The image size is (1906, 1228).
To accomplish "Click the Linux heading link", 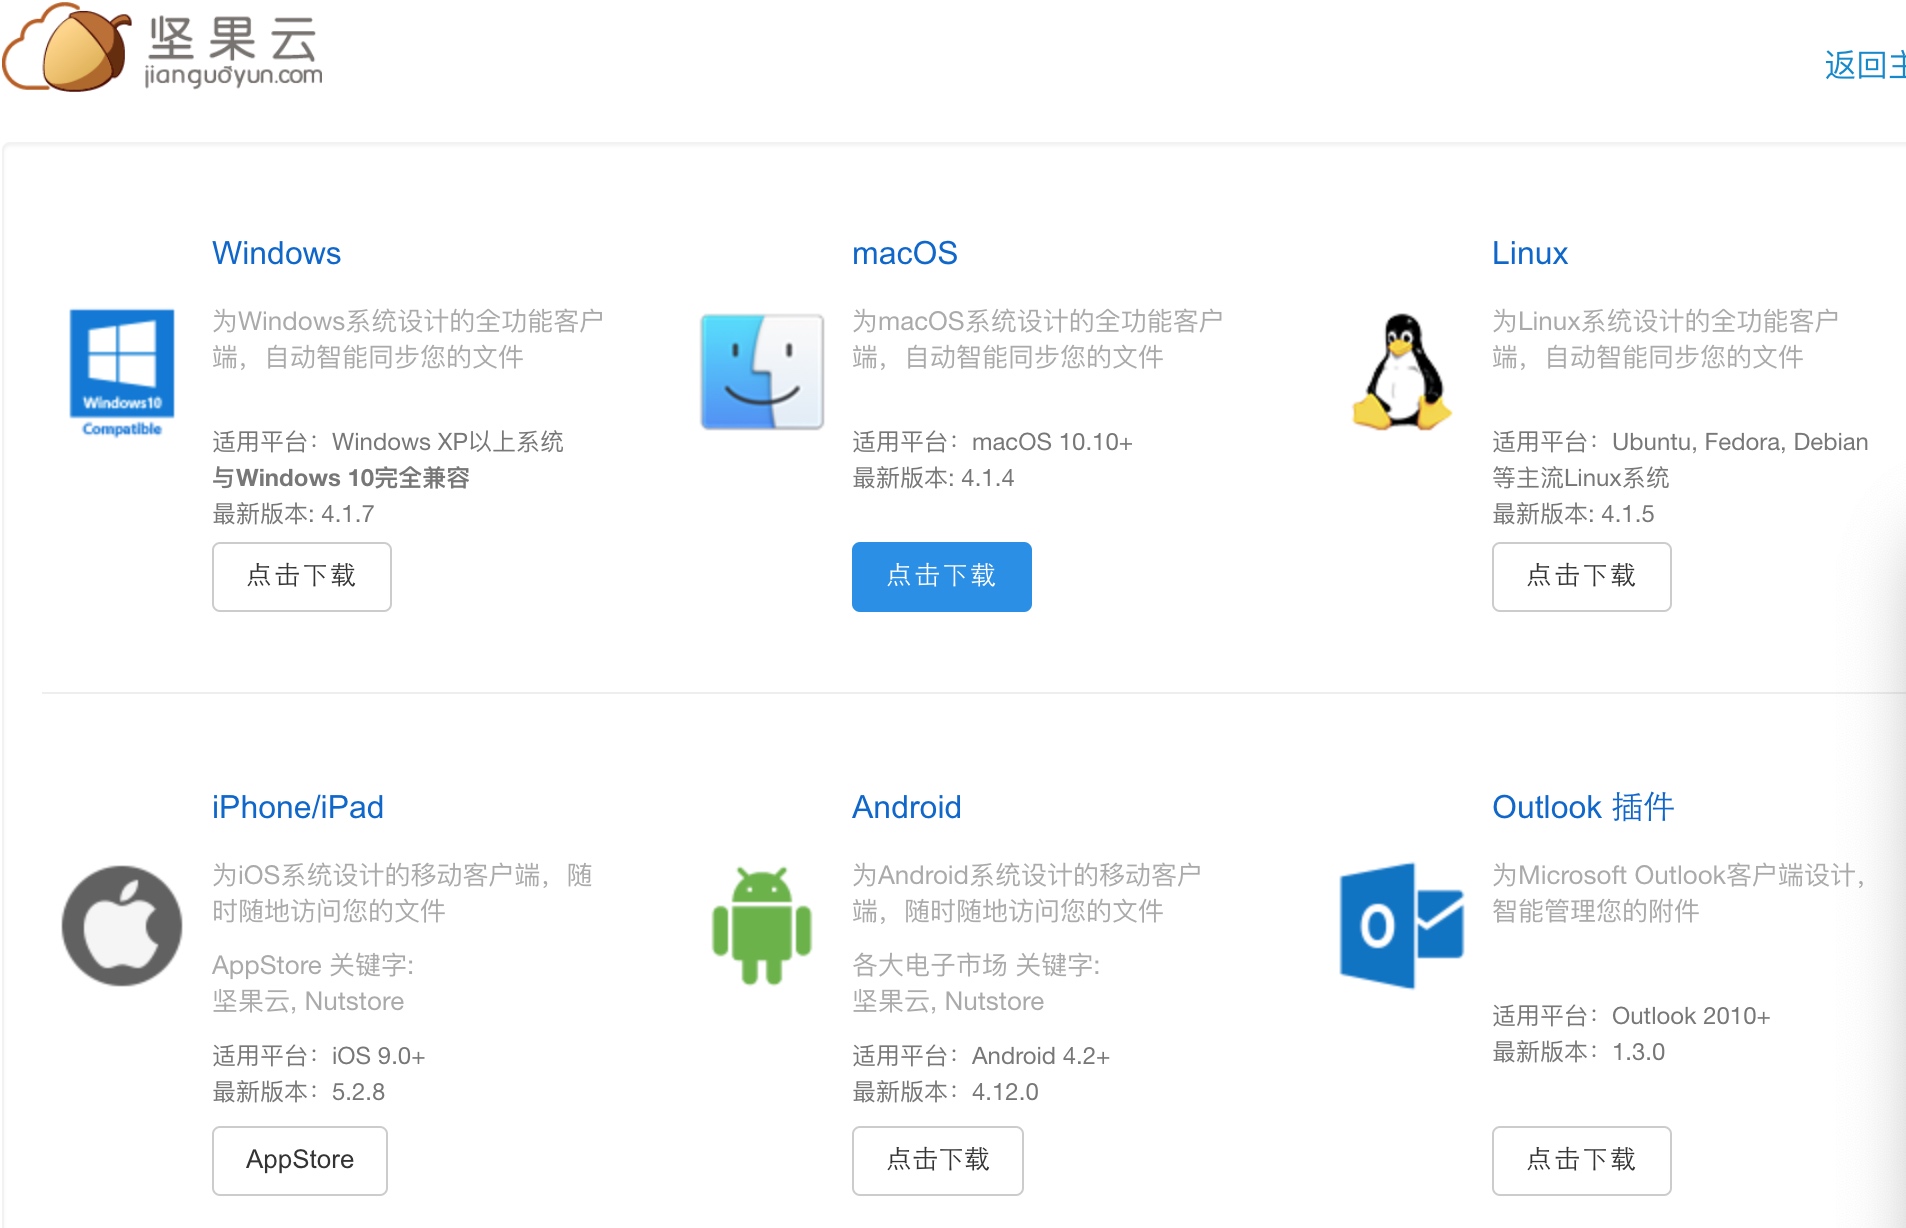I will pyautogui.click(x=1529, y=253).
